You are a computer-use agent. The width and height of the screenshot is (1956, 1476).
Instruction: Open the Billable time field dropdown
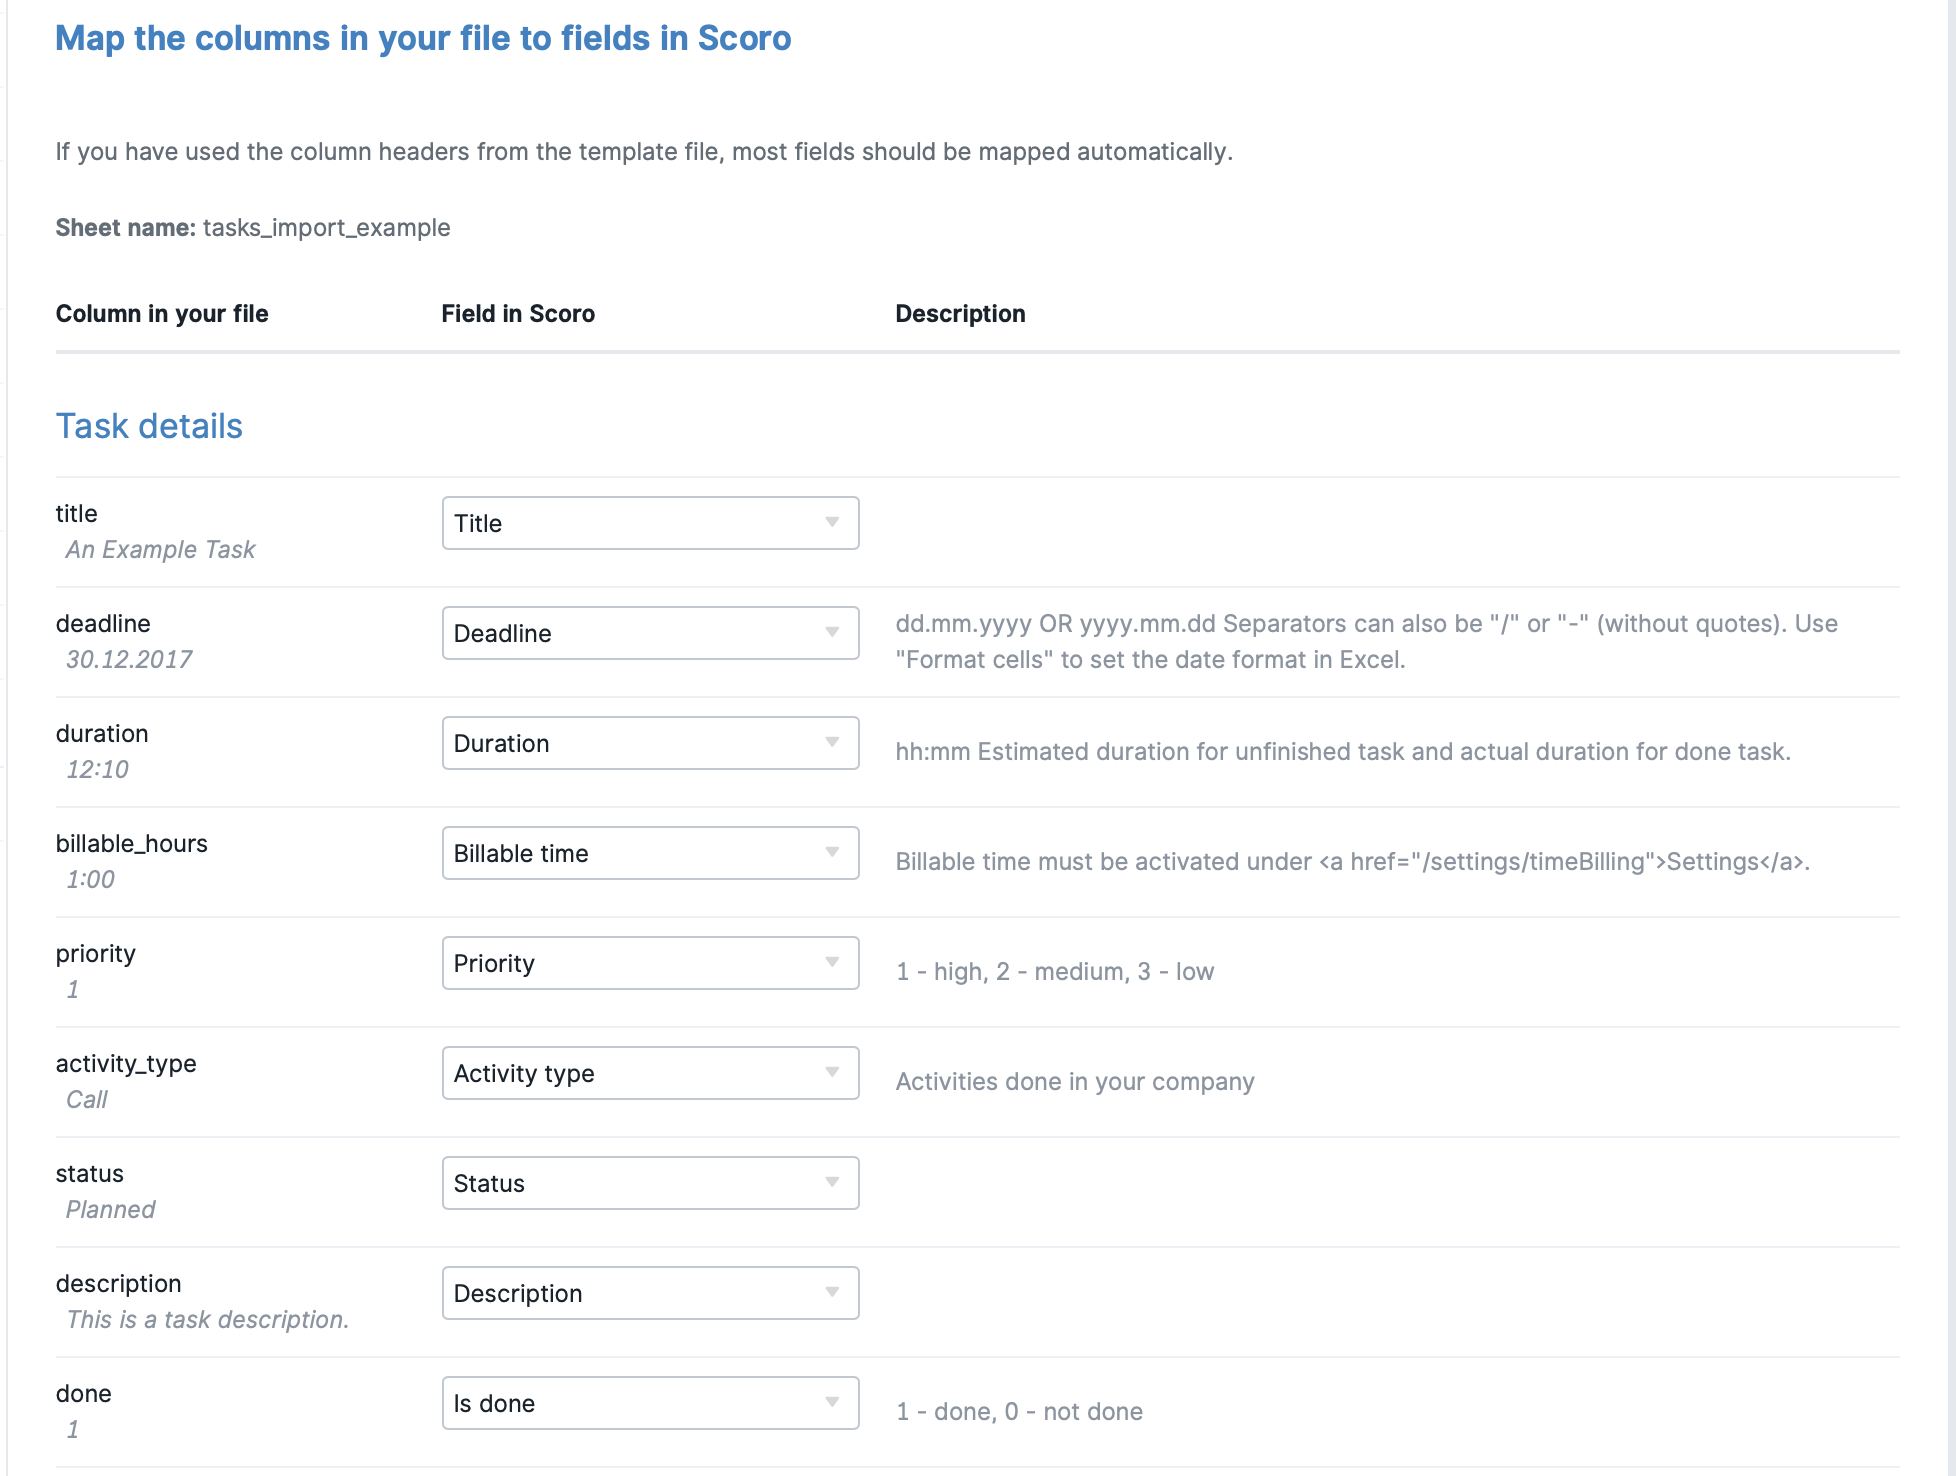pos(650,853)
